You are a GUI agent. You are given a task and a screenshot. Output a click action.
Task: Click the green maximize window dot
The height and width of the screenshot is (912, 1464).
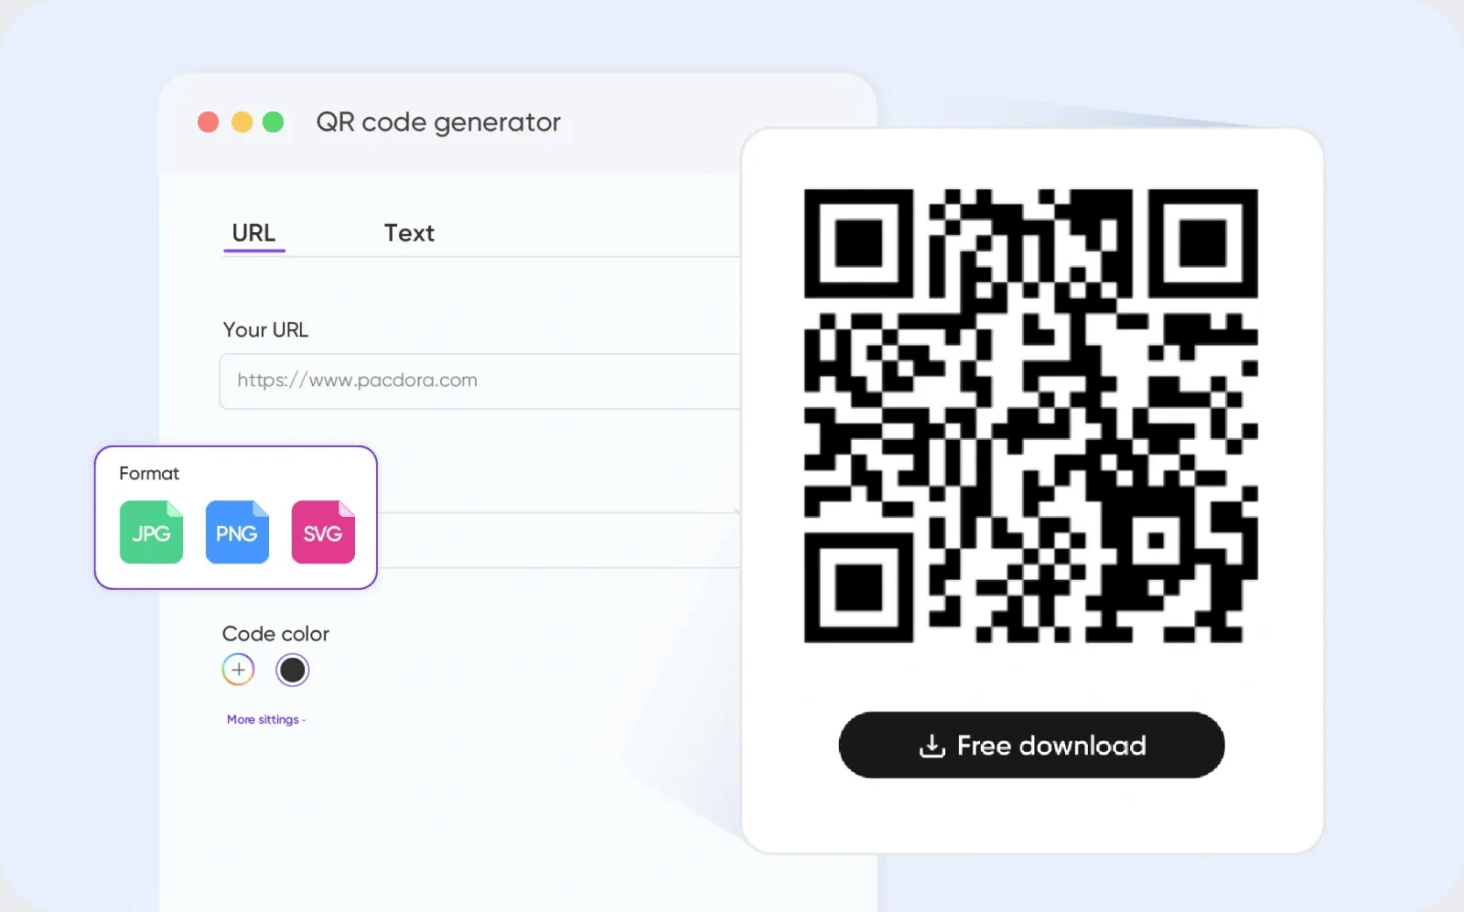pos(273,122)
